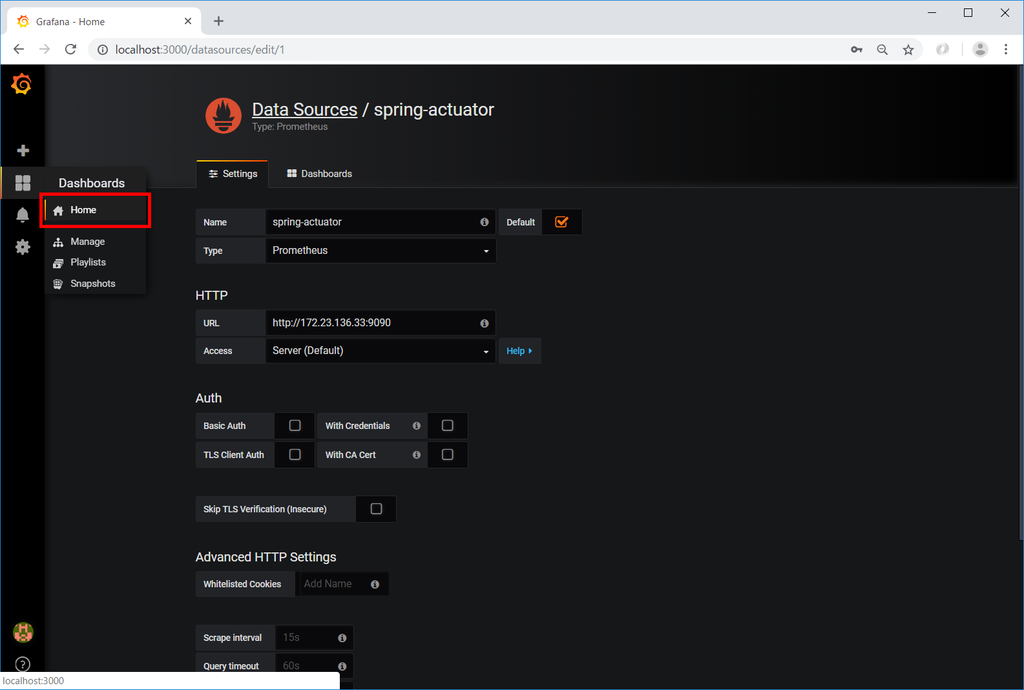Open the Help question mark icon

tap(23, 664)
